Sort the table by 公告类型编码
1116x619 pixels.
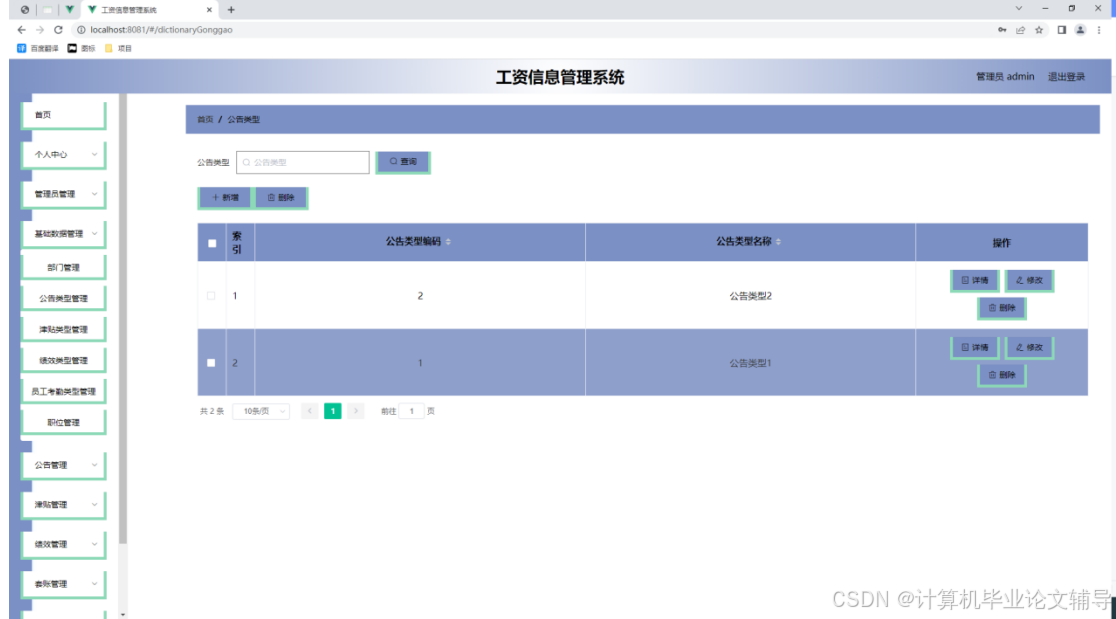[x=448, y=242]
